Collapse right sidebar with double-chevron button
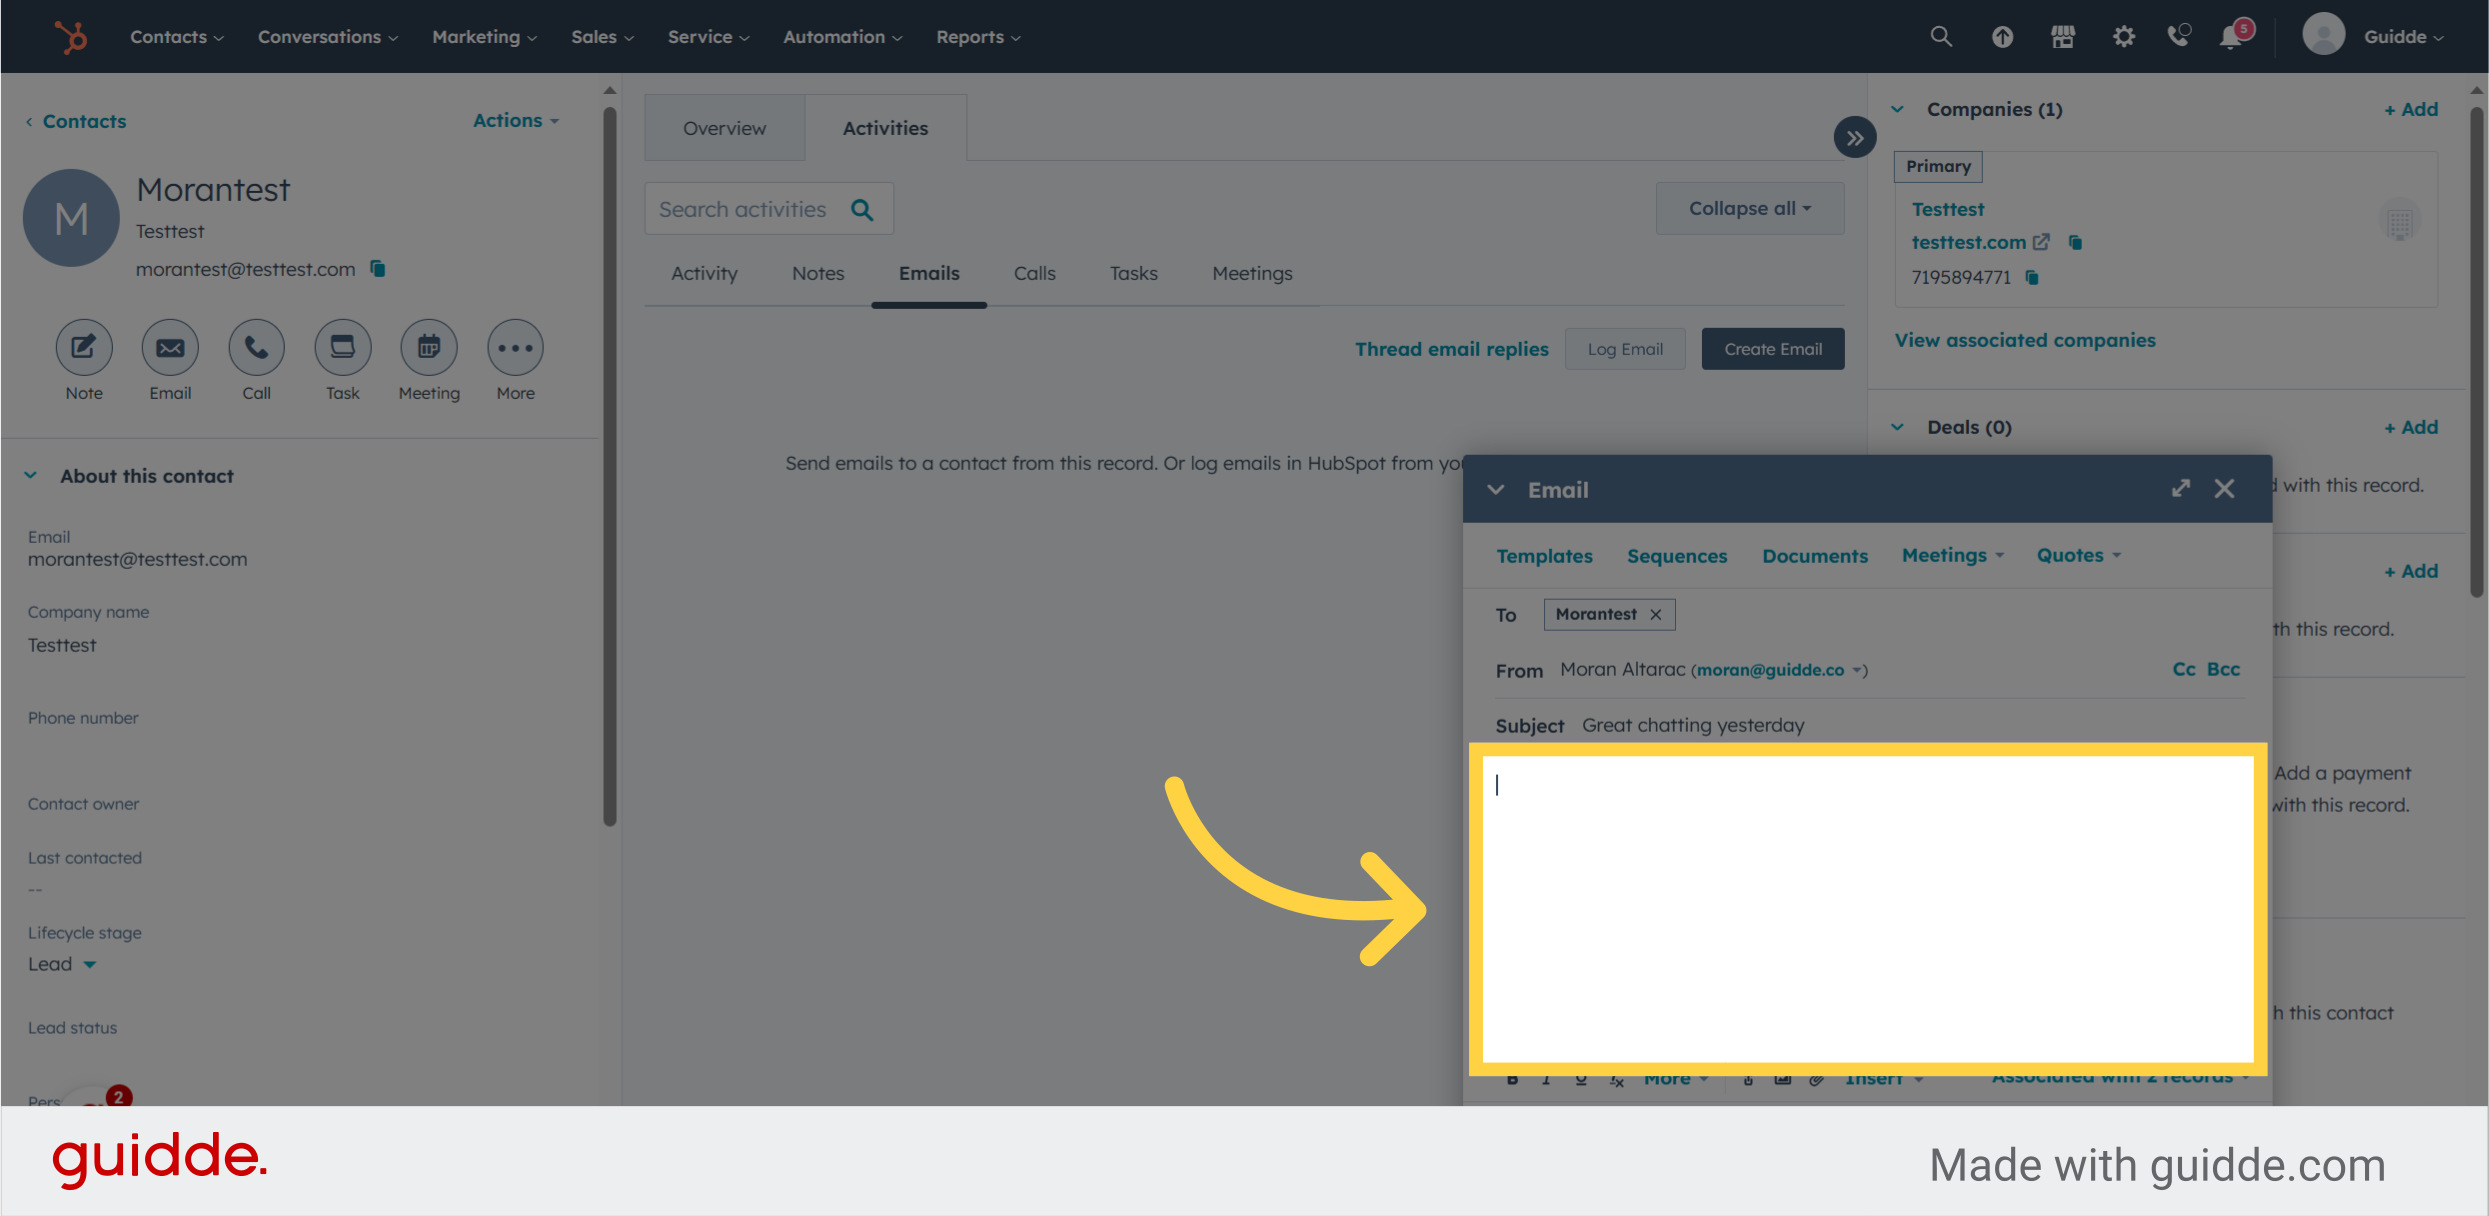Image resolution: width=2489 pixels, height=1216 pixels. [x=1855, y=138]
